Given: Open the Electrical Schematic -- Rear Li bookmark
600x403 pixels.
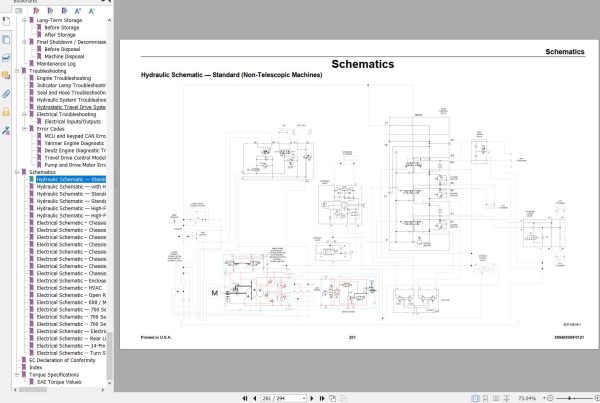Looking at the screenshot, I should pyautogui.click(x=71, y=338).
